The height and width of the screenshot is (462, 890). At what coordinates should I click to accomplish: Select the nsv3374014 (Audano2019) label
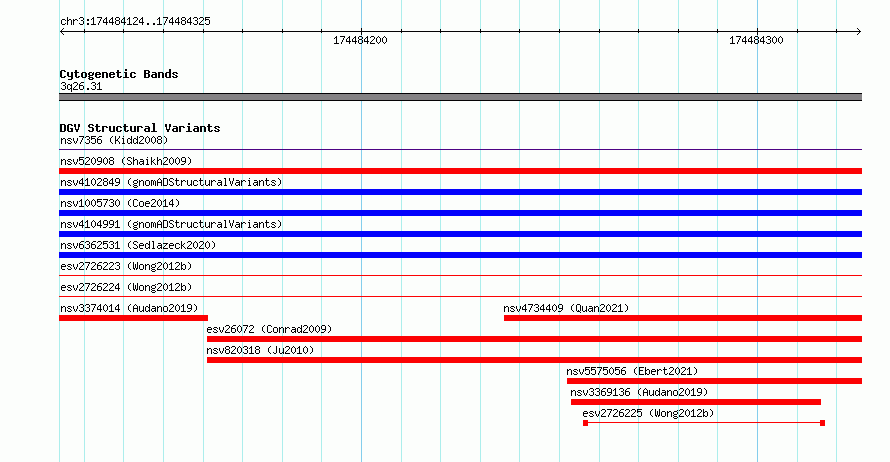coord(129,308)
